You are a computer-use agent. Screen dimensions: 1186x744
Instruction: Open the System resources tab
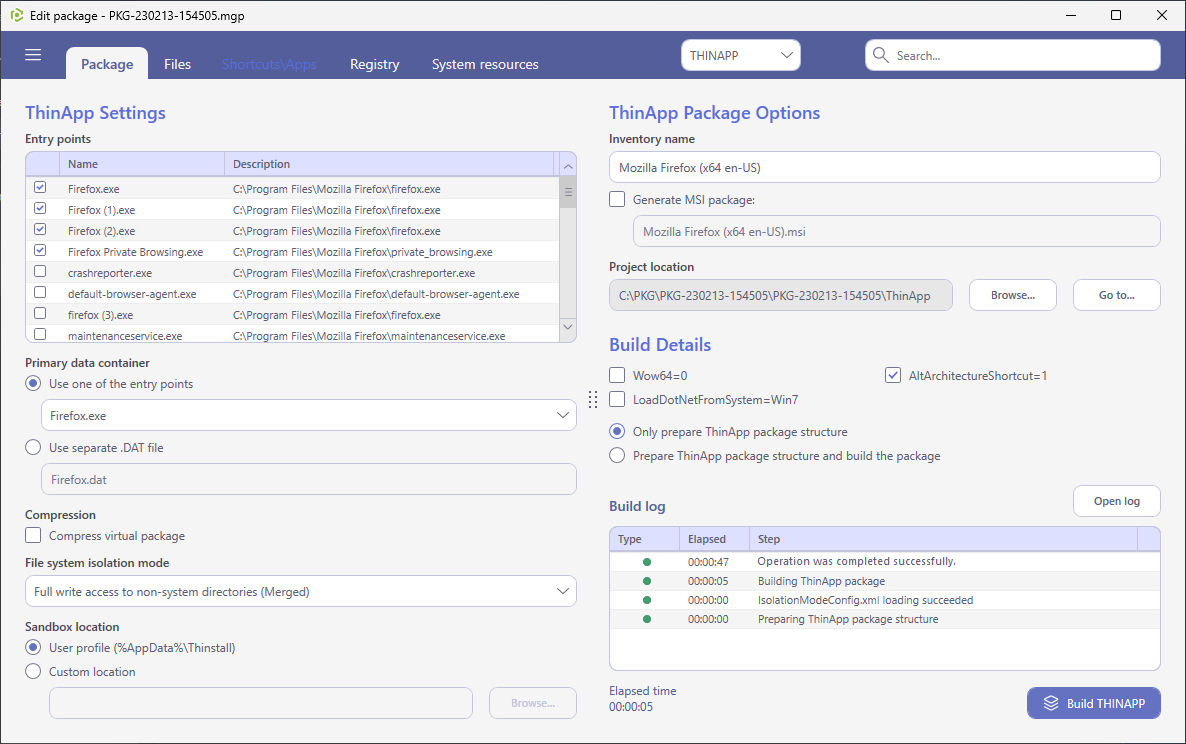tap(485, 64)
